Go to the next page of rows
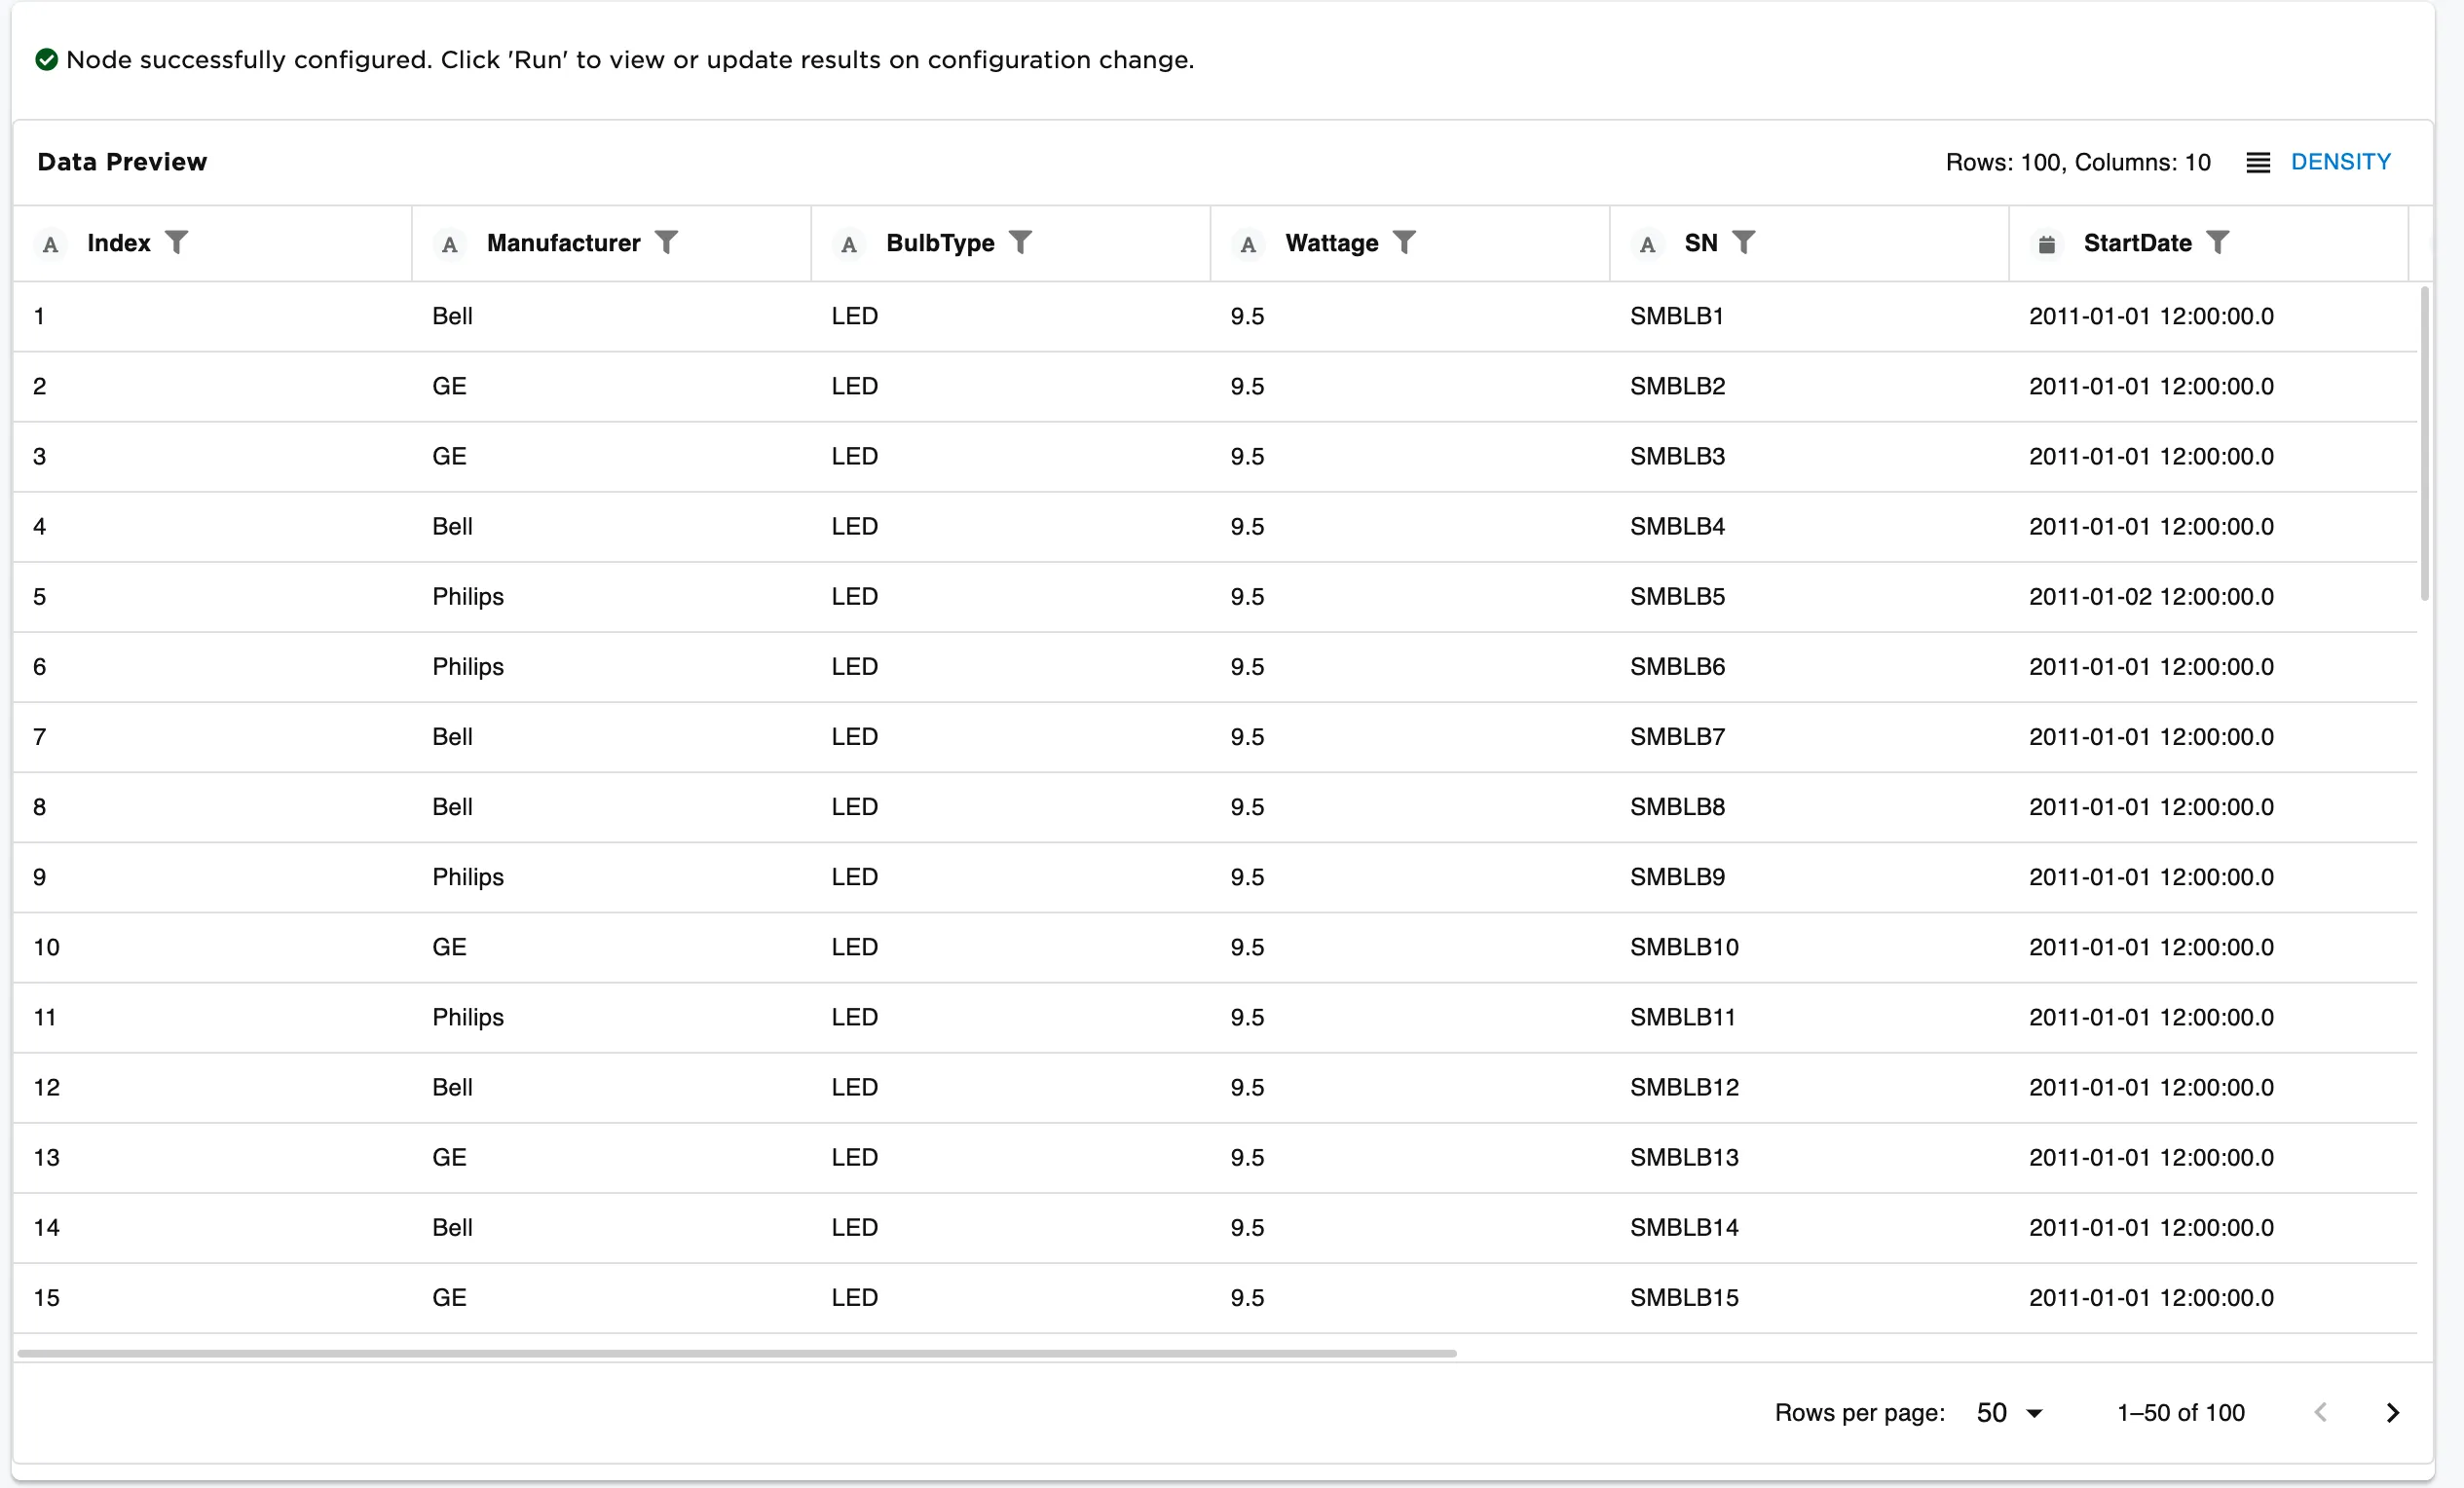Image resolution: width=2464 pixels, height=1488 pixels. (x=2393, y=1412)
